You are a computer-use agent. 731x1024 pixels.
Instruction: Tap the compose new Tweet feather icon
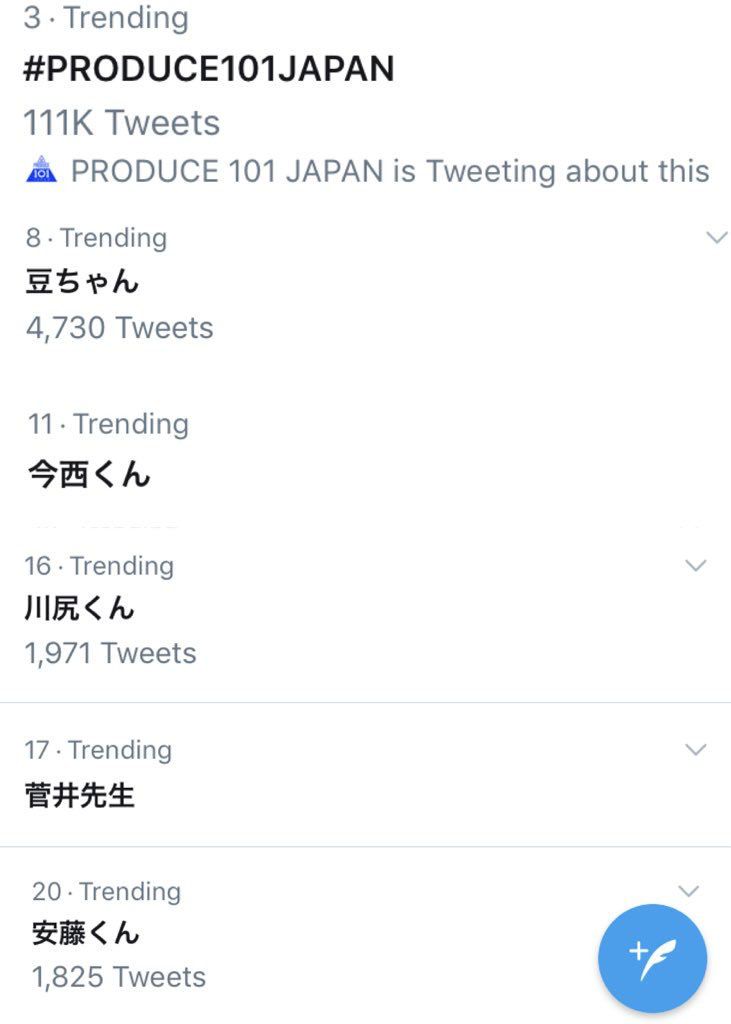tap(652, 957)
